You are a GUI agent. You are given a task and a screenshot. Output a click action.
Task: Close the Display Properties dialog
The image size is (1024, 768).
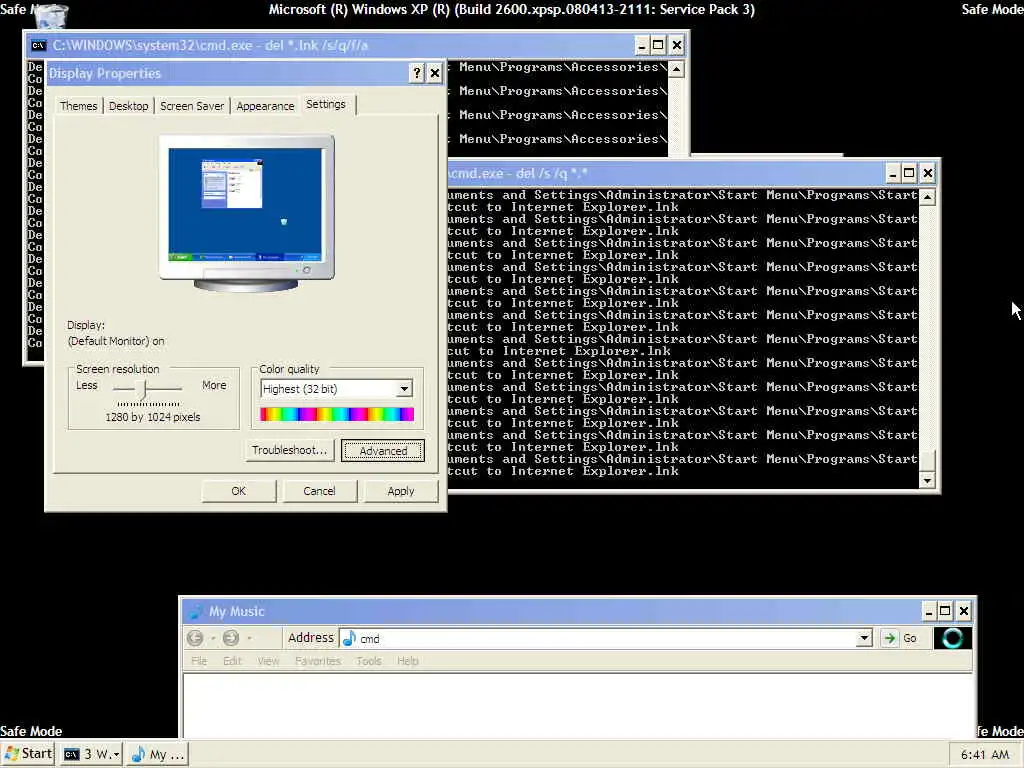click(x=435, y=73)
